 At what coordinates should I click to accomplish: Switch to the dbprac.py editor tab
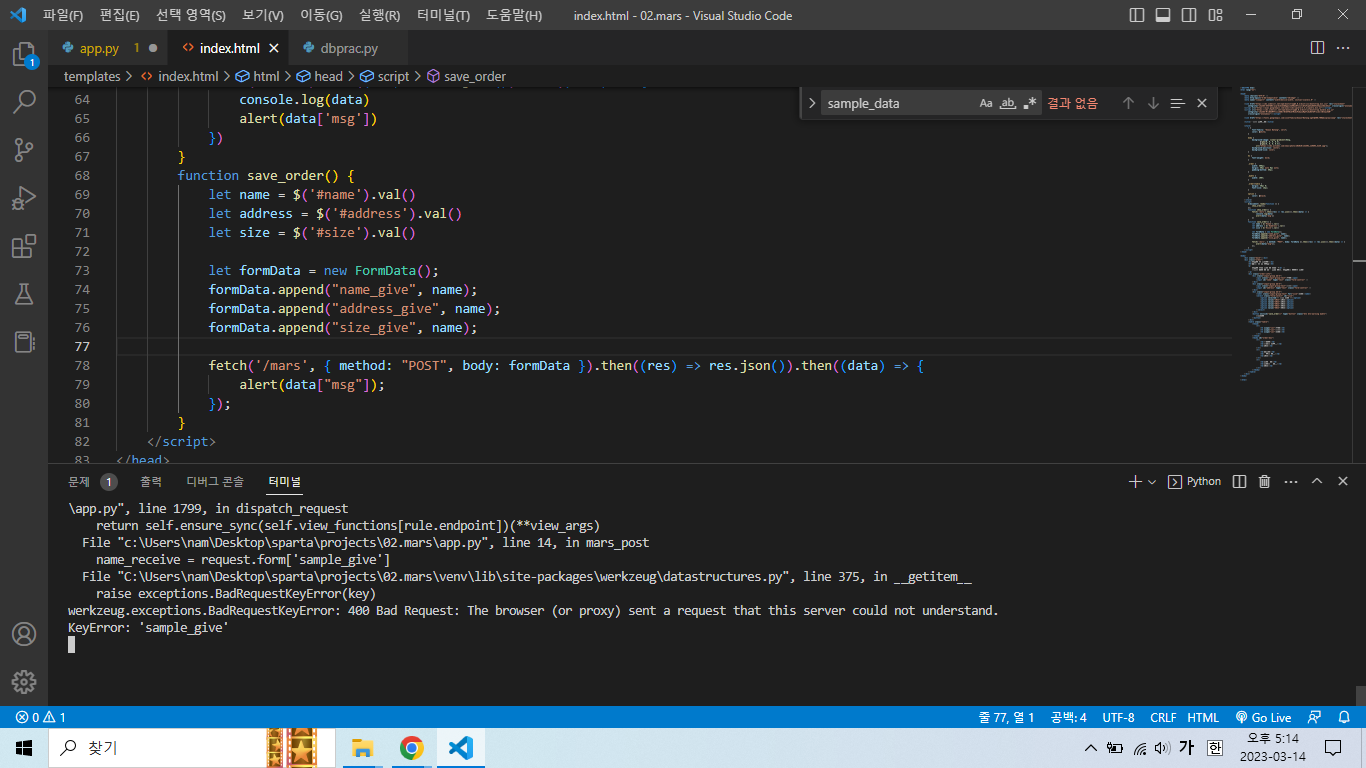[x=350, y=48]
